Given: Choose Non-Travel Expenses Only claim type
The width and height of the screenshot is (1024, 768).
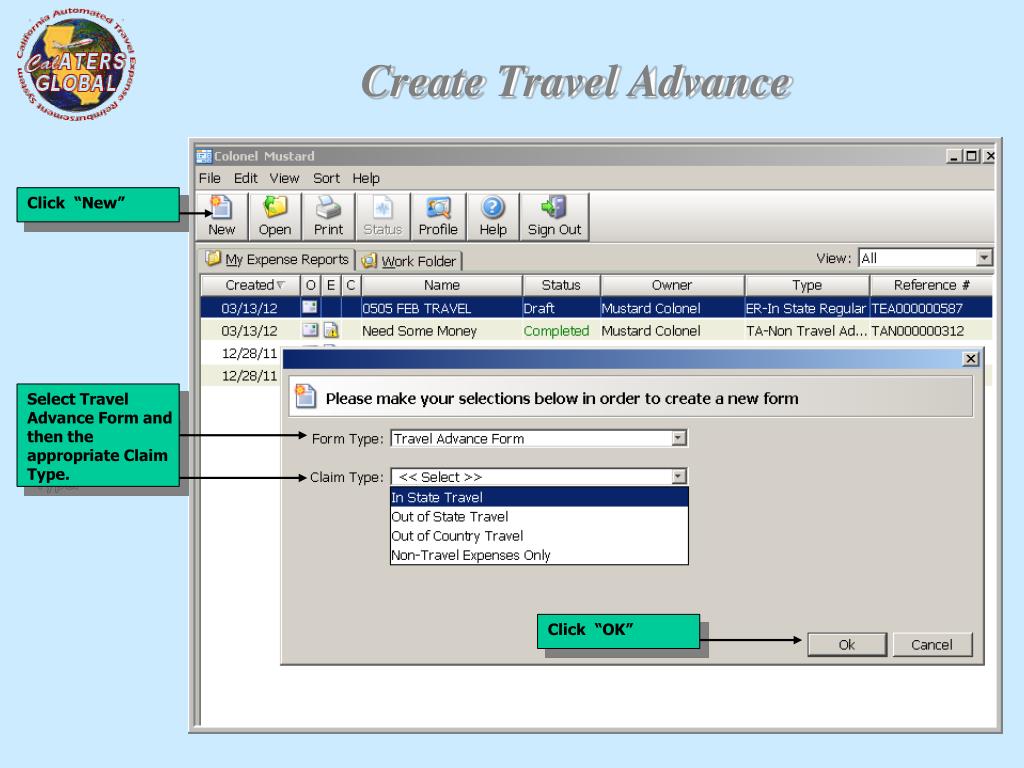Looking at the screenshot, I should click(x=539, y=555).
